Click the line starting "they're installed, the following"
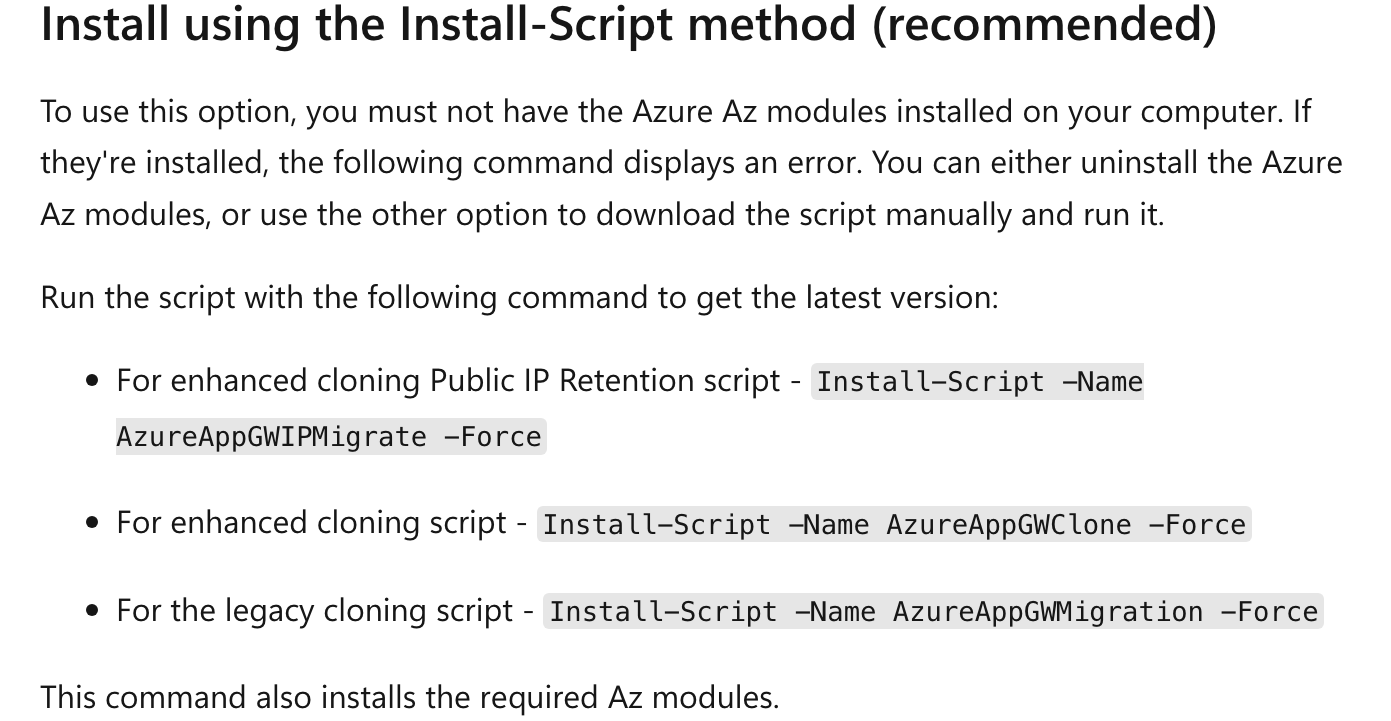Screen dimensions: 1391x721 [691, 163]
